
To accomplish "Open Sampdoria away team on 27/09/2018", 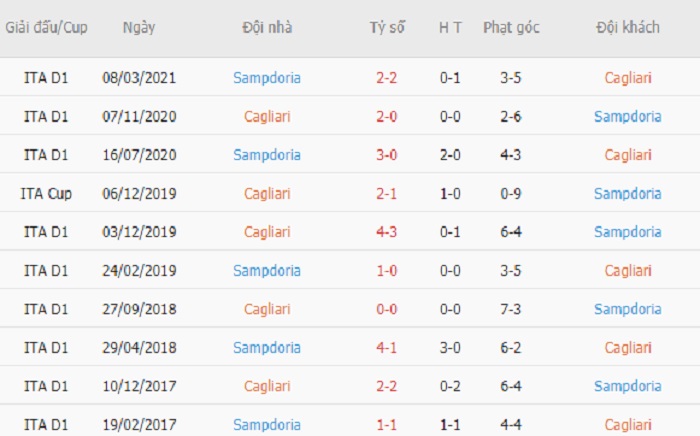I will click(628, 309).
